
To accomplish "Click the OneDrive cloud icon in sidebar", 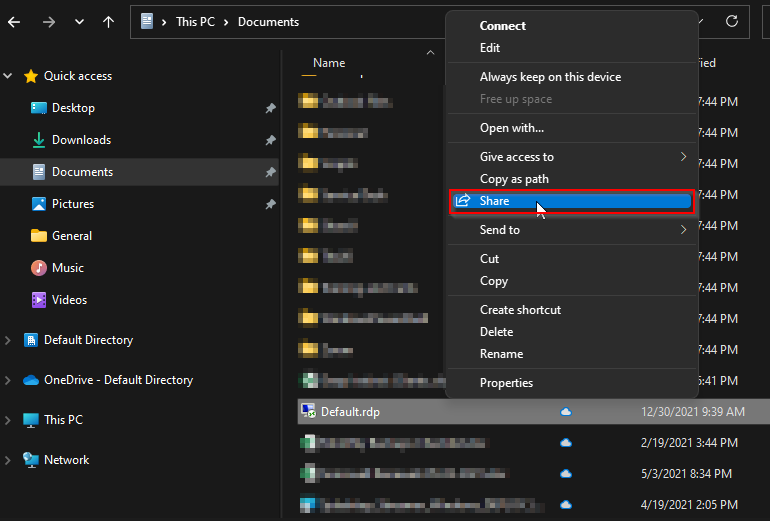I will tap(31, 380).
